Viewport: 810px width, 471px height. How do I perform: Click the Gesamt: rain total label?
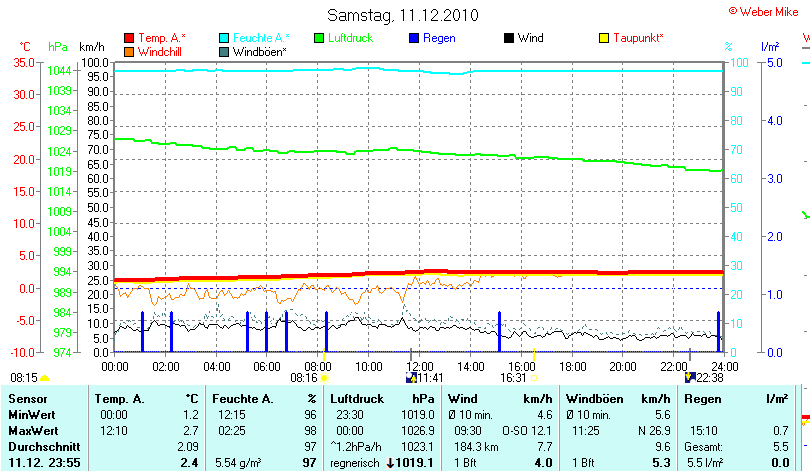tap(703, 447)
